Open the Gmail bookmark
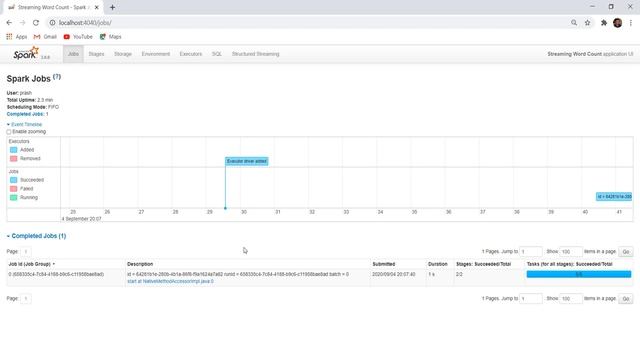Image resolution: width=640 pixels, height=360 pixels. click(x=45, y=37)
